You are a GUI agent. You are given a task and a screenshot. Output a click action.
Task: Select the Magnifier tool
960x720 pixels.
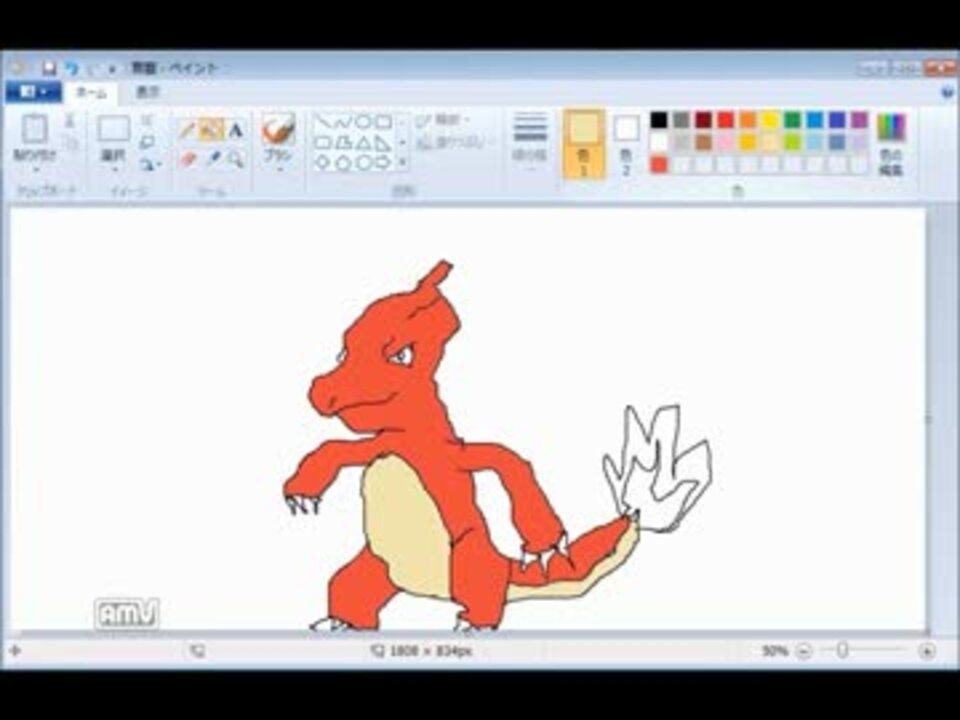coord(236,160)
